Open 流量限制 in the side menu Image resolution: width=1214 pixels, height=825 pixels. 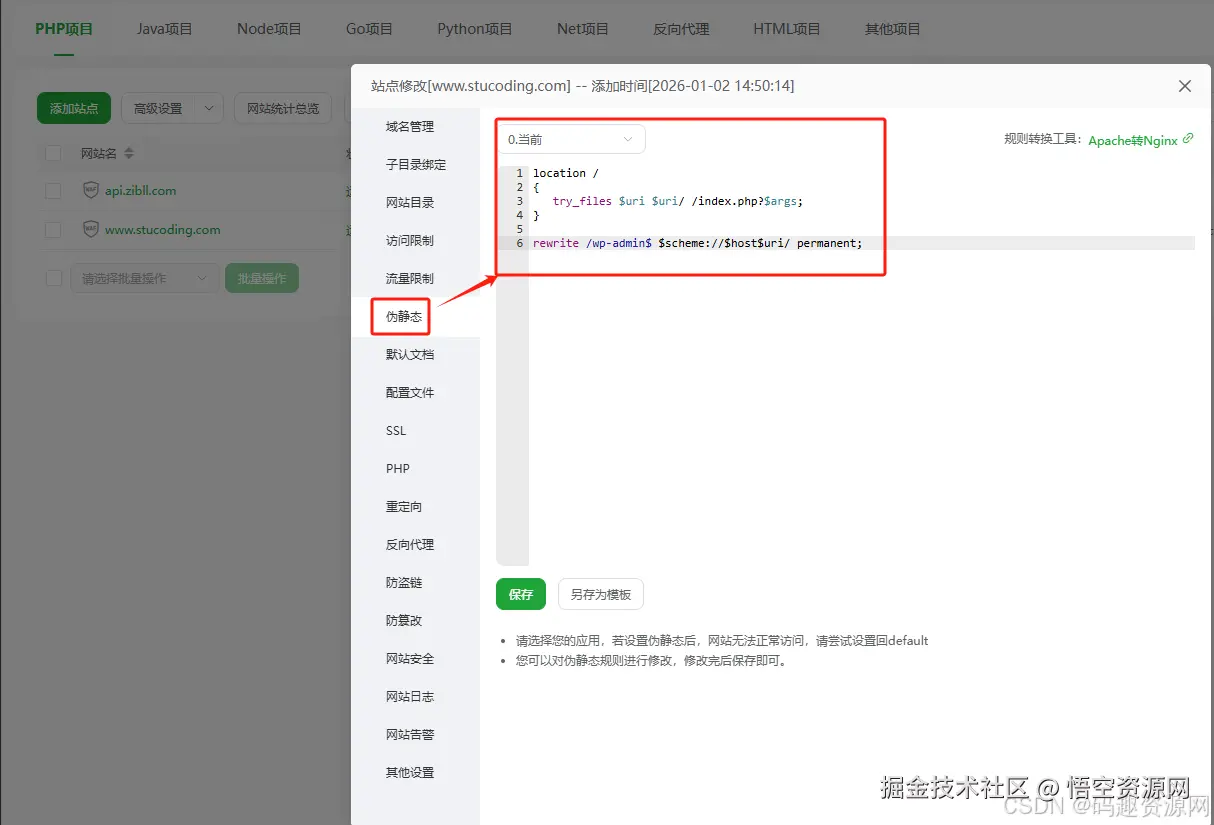click(x=410, y=279)
